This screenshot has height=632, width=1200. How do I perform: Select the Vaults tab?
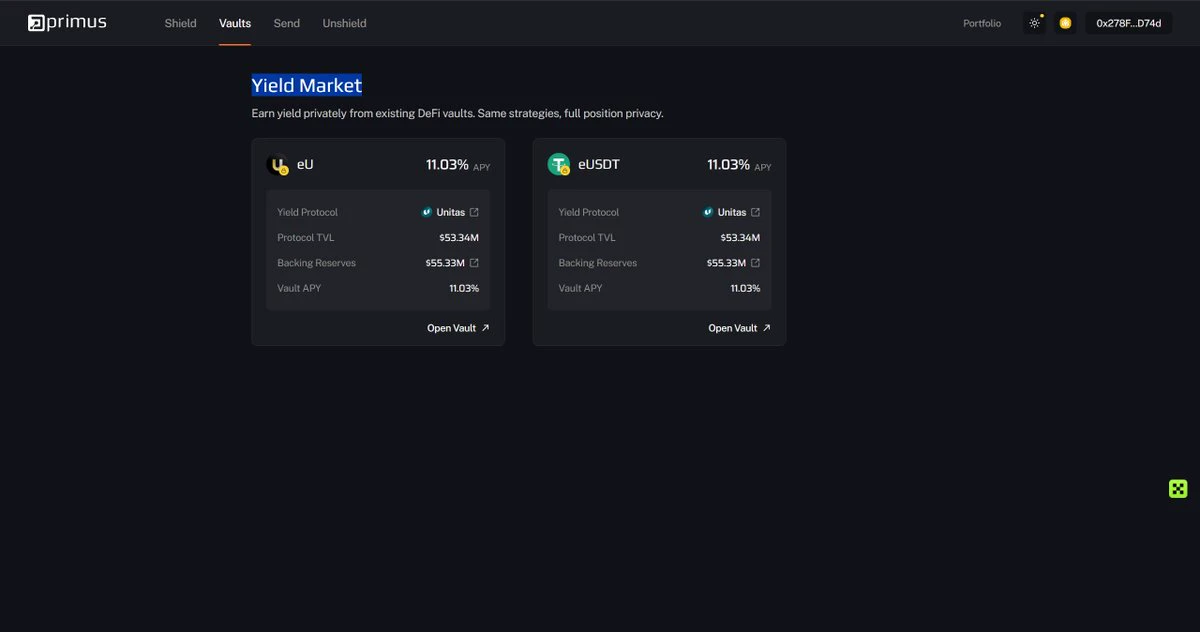(235, 23)
